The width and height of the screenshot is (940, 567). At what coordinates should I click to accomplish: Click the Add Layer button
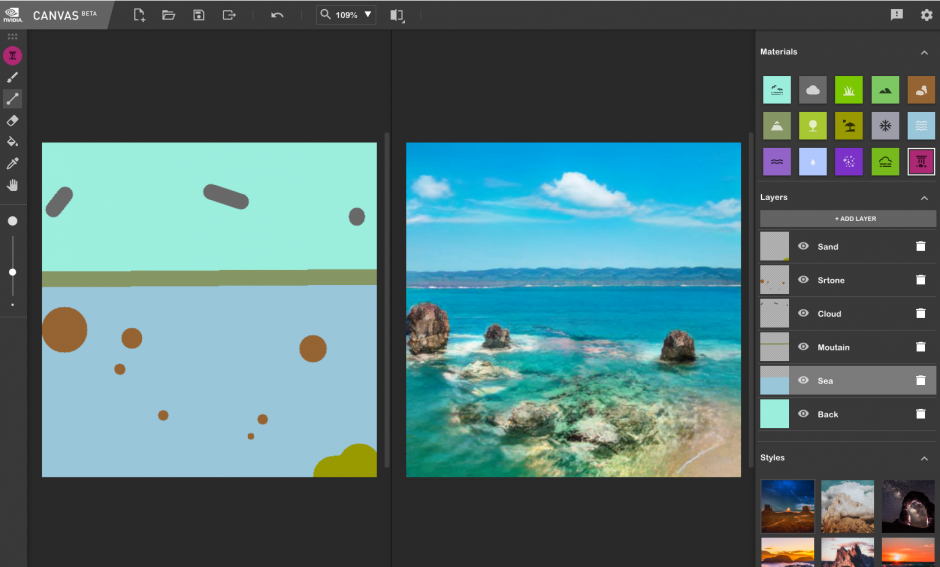(848, 218)
